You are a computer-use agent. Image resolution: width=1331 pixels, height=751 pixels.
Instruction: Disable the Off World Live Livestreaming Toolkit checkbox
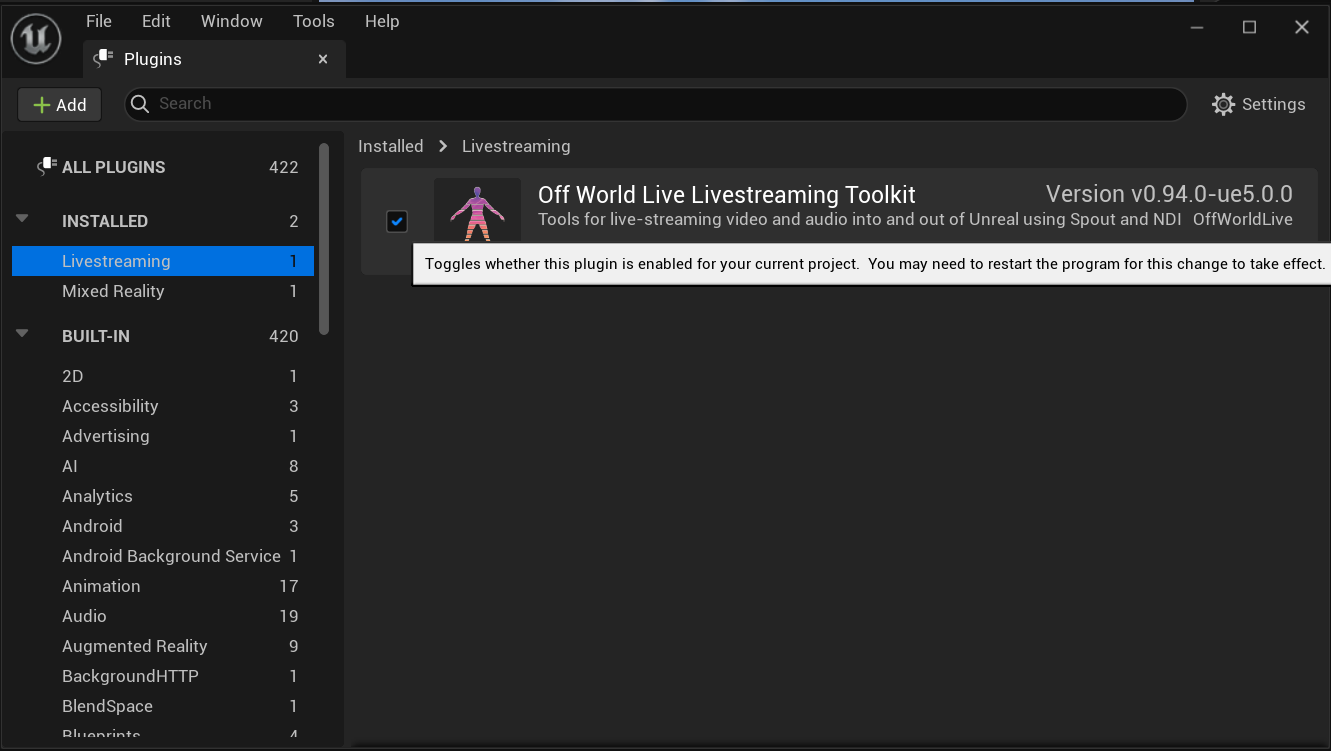[397, 221]
